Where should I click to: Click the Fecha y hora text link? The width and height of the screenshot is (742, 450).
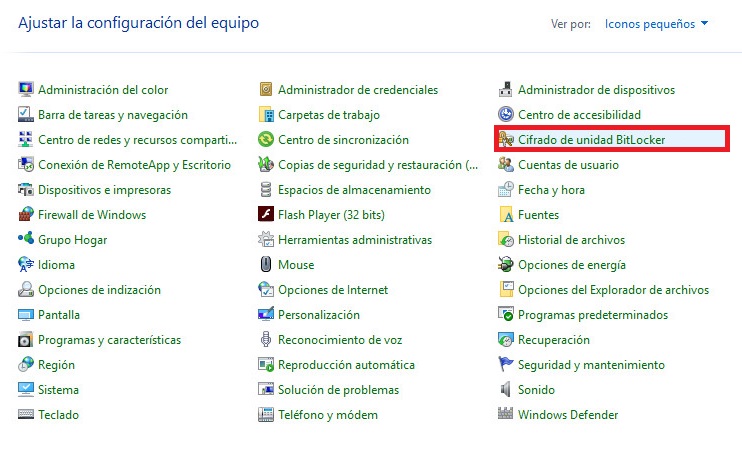pyautogui.click(x=551, y=190)
